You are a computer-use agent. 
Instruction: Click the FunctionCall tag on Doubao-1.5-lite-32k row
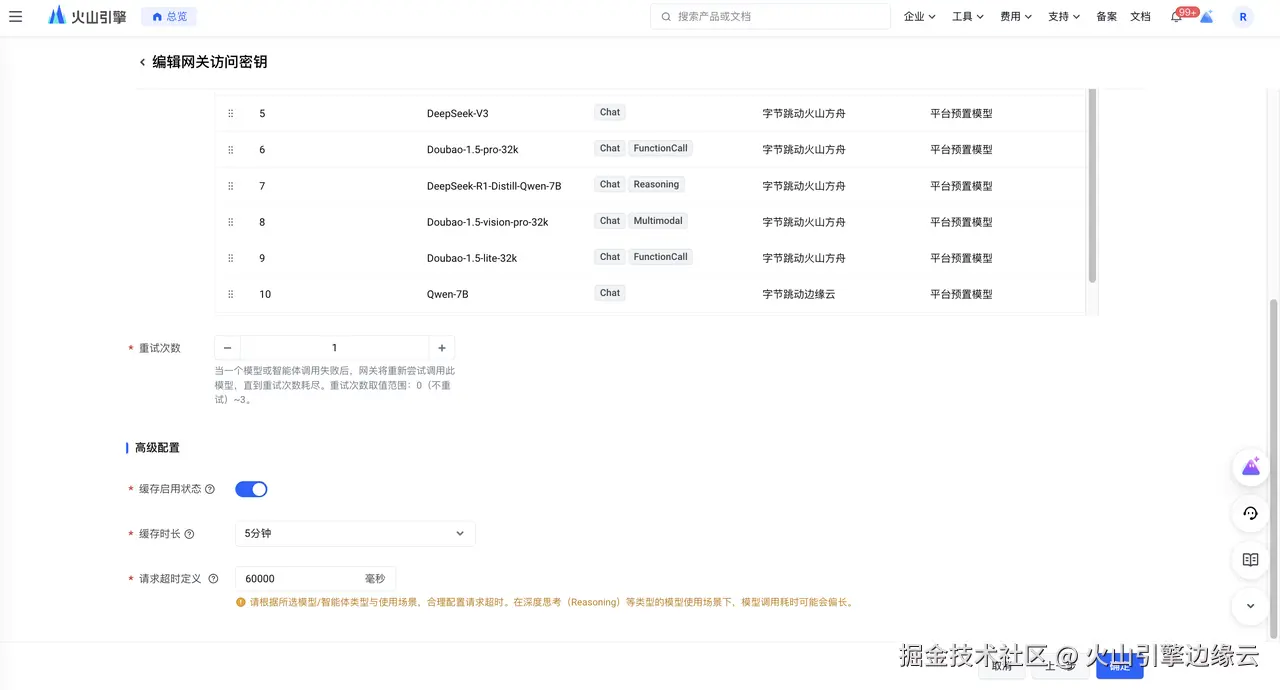pos(661,257)
